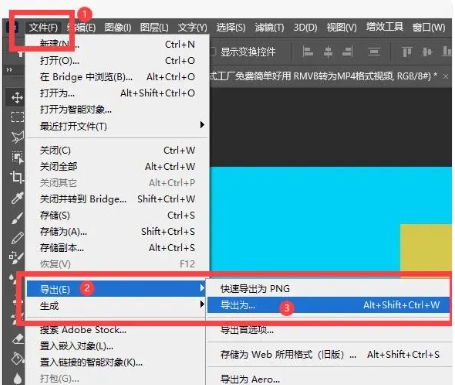The image size is (455, 385).
Task: Choose 打开(O)... from the File menu
Action: [117, 61]
